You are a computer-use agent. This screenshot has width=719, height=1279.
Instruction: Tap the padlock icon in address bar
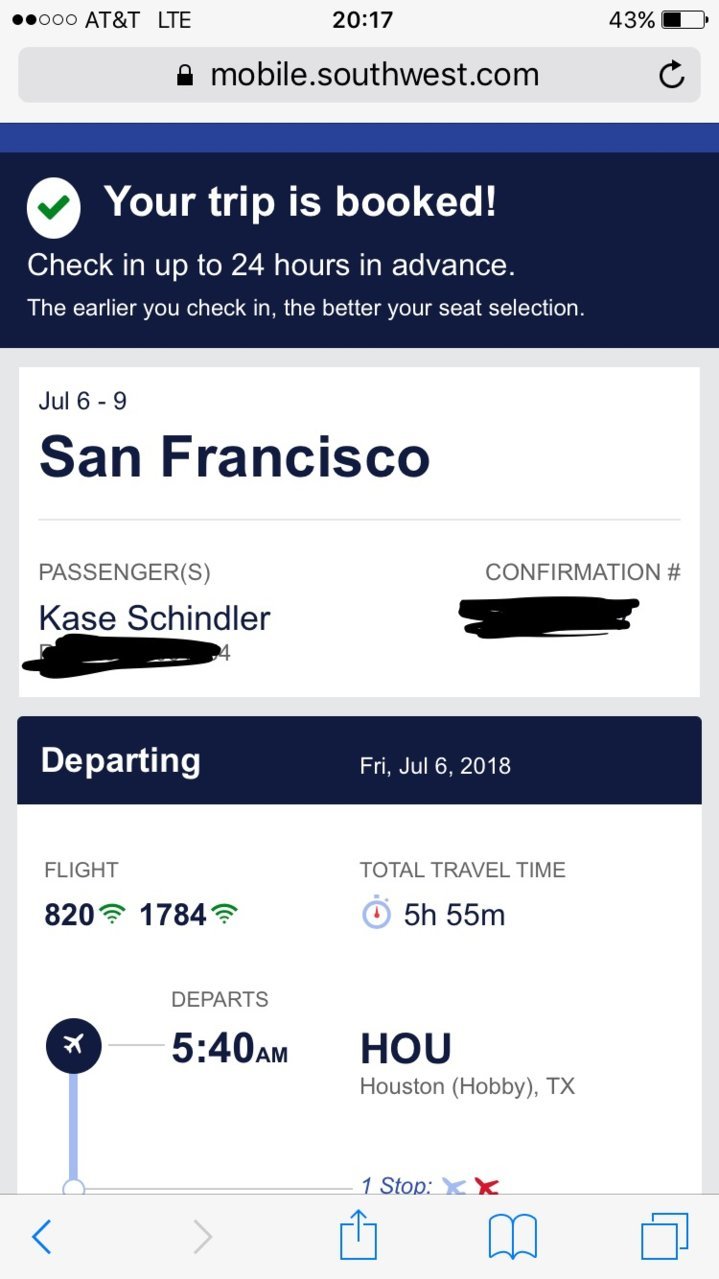[184, 76]
